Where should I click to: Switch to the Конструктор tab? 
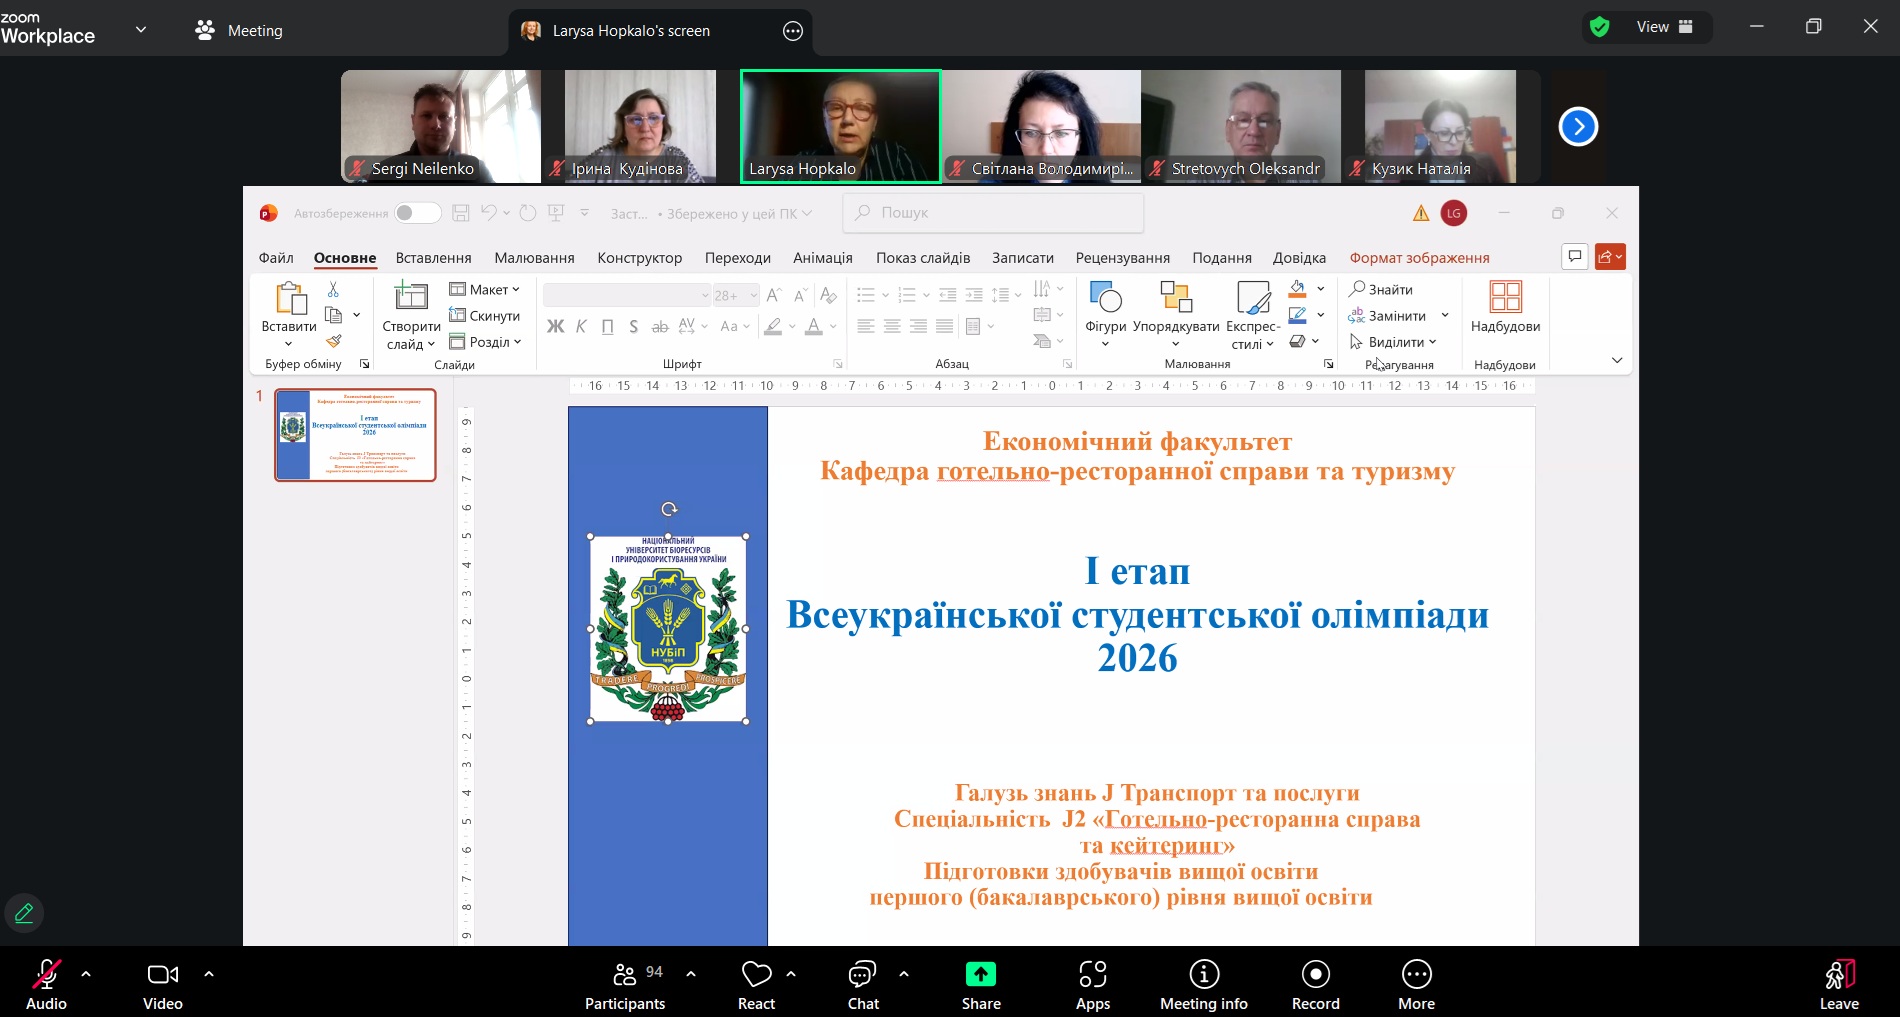click(639, 258)
